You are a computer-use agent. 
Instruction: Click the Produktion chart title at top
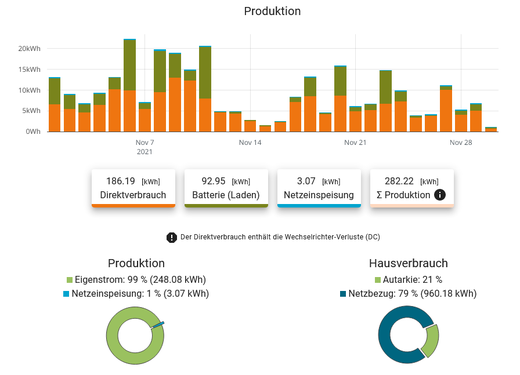(x=272, y=11)
